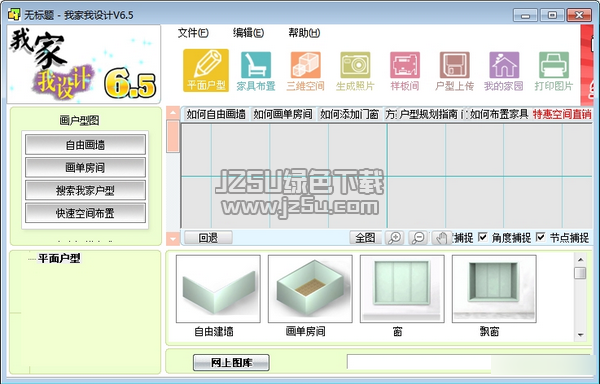This screenshot has height=384, width=600.
Task: Click the 打印图片 printer icon
Action: click(554, 71)
